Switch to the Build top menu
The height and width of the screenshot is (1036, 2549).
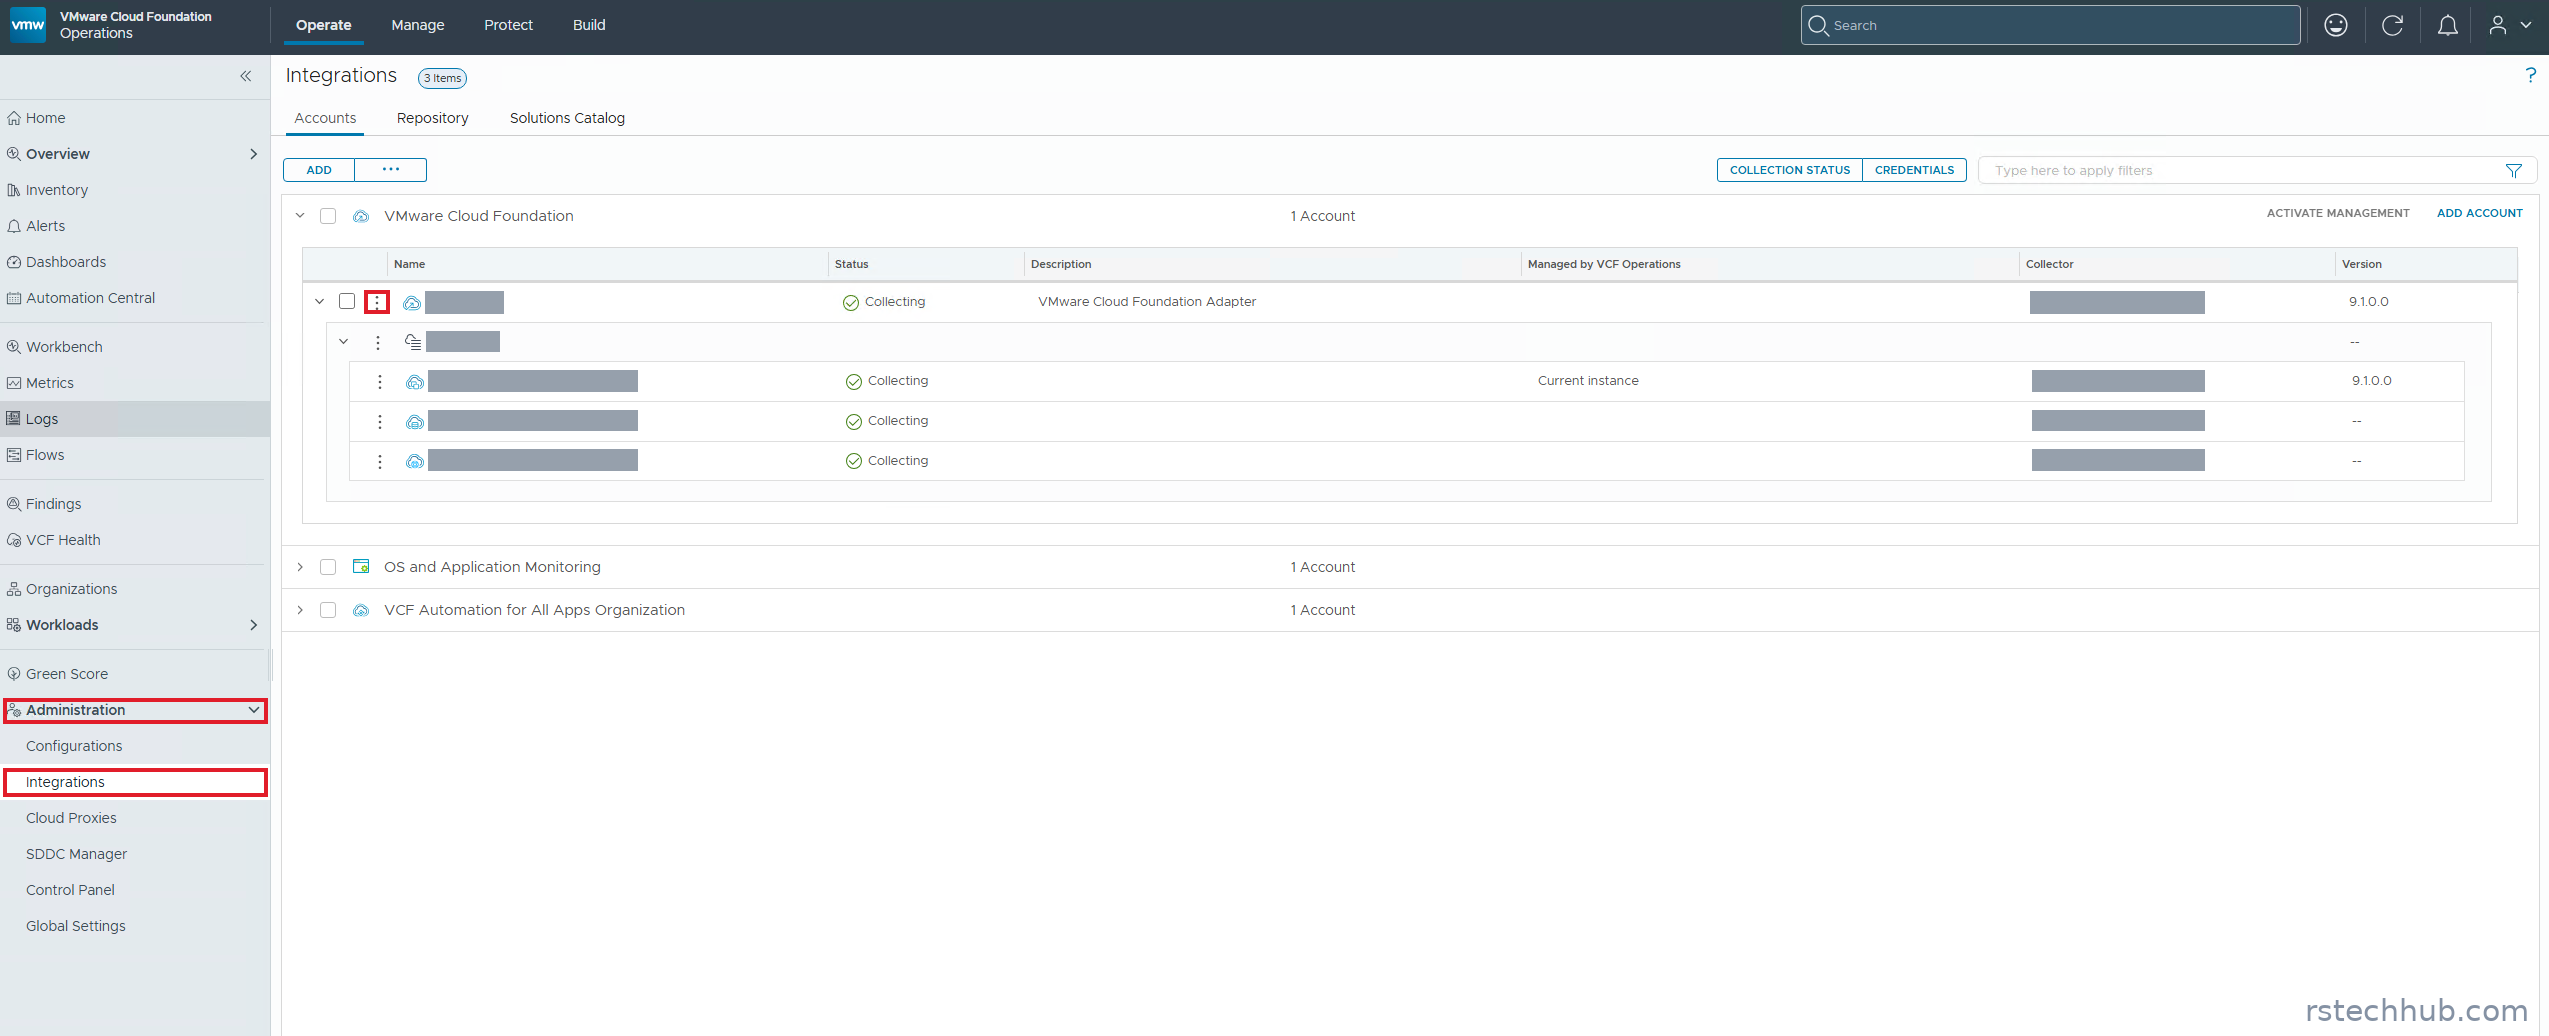(589, 25)
